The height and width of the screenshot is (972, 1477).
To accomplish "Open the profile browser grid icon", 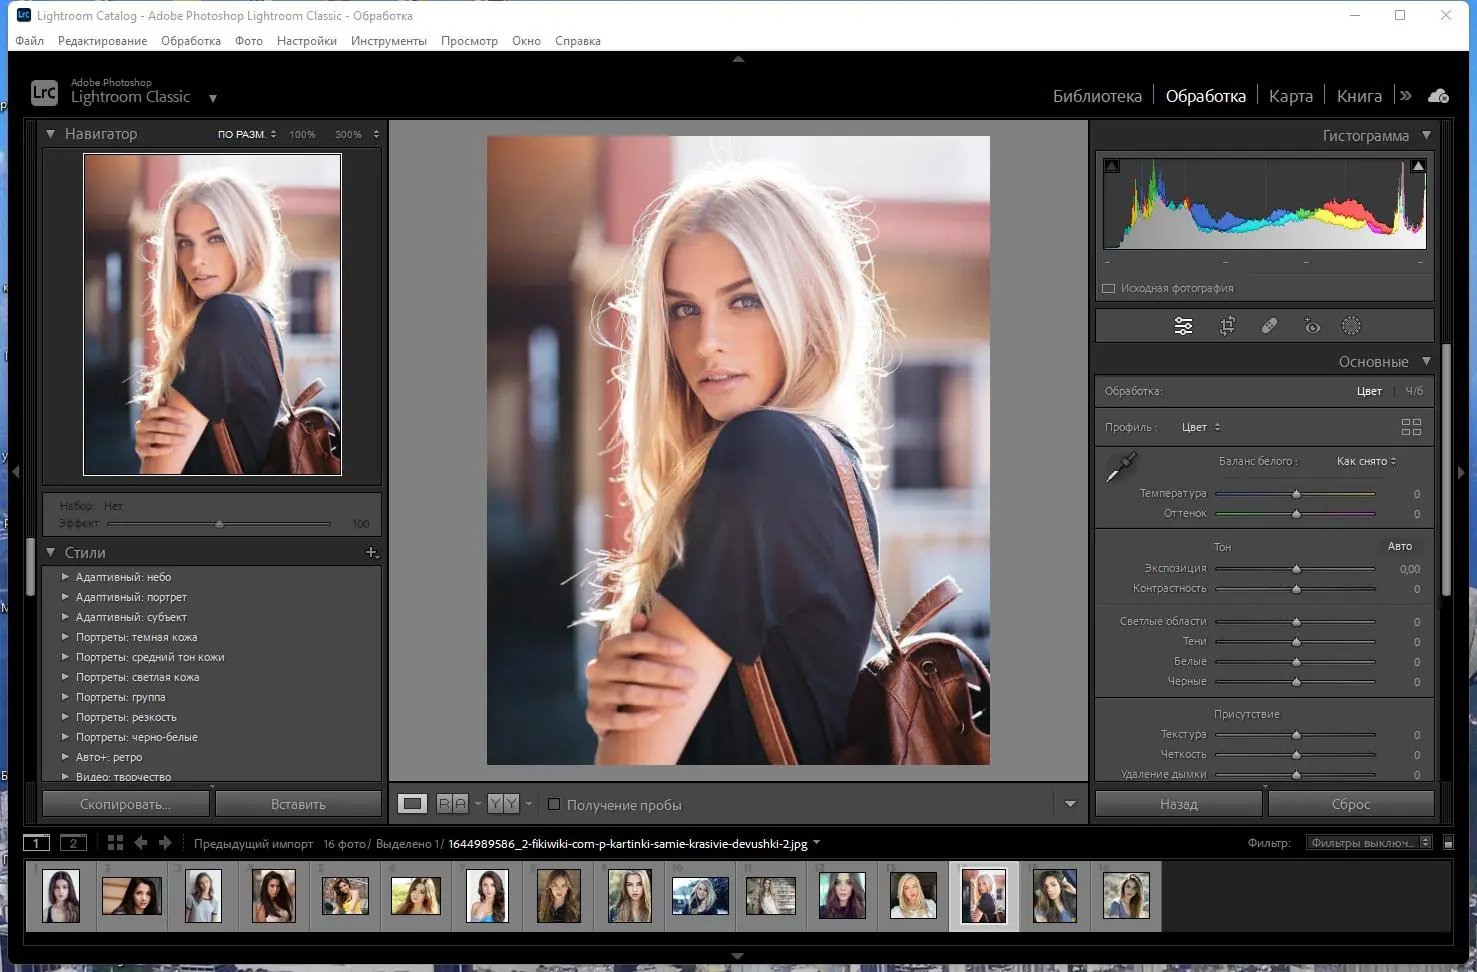I will 1411,427.
